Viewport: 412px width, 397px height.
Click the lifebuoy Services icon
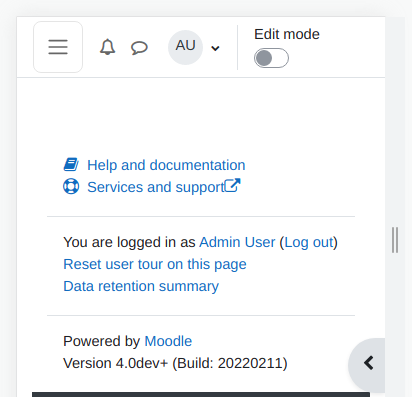71,186
